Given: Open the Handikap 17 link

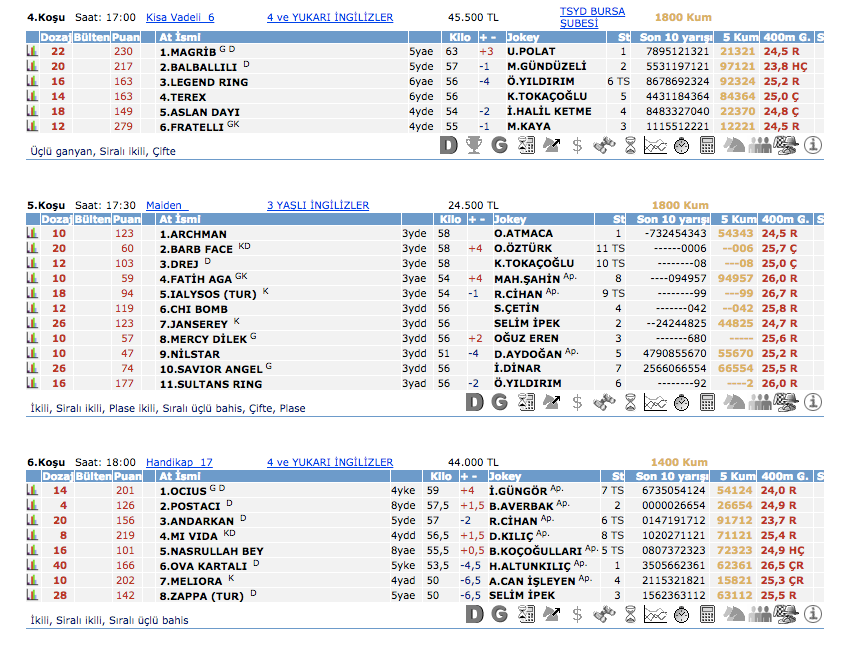Looking at the screenshot, I should 179,462.
